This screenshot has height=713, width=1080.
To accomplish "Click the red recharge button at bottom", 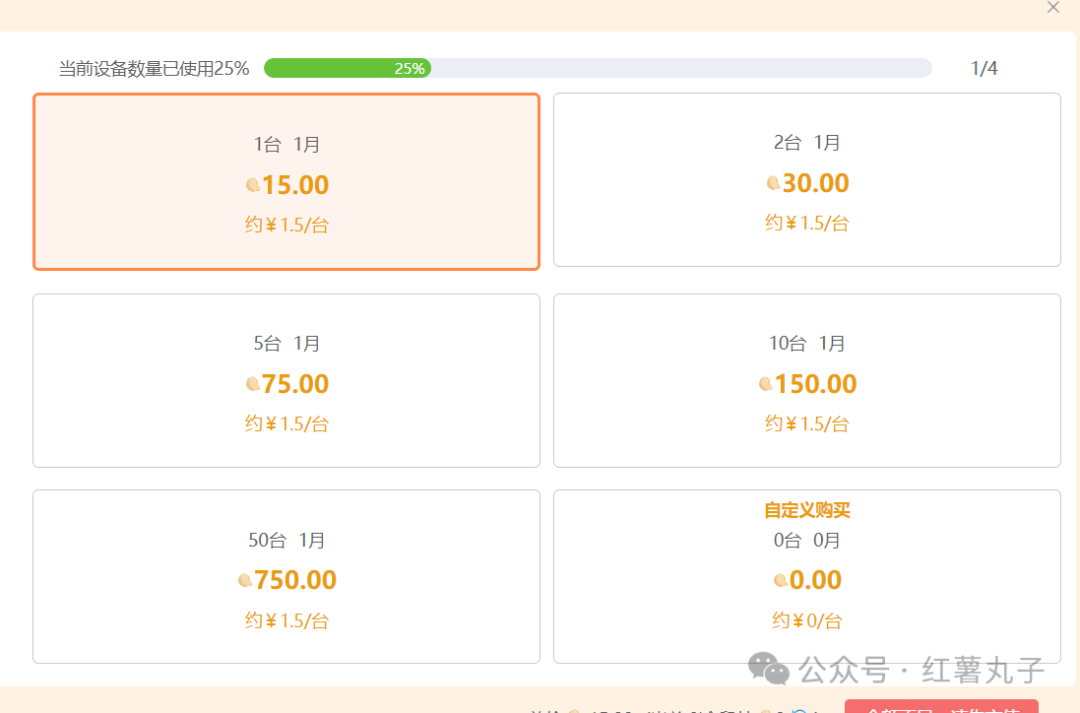I will [x=942, y=707].
